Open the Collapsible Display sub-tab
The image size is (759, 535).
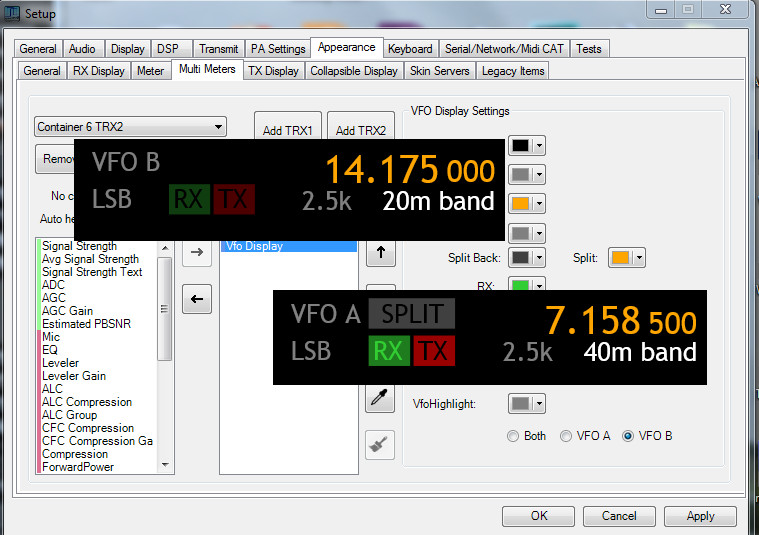coord(354,71)
